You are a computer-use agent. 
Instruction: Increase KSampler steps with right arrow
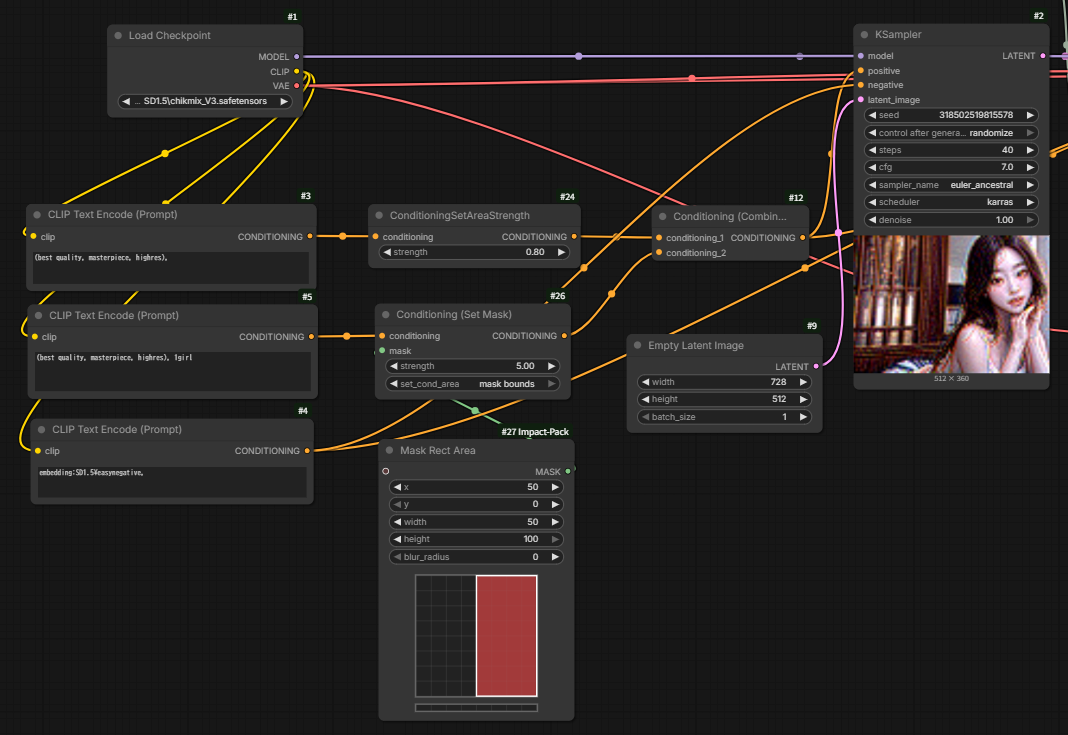pyautogui.click(x=1030, y=150)
